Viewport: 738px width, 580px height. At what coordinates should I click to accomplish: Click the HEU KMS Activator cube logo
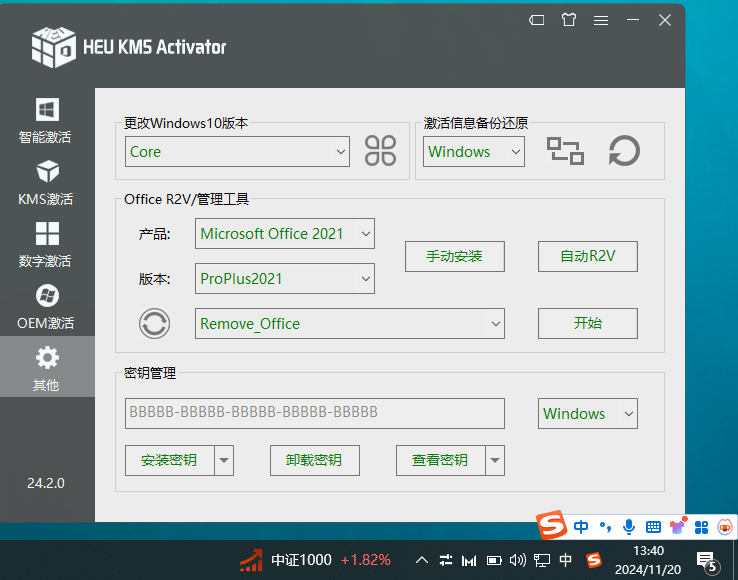point(53,47)
